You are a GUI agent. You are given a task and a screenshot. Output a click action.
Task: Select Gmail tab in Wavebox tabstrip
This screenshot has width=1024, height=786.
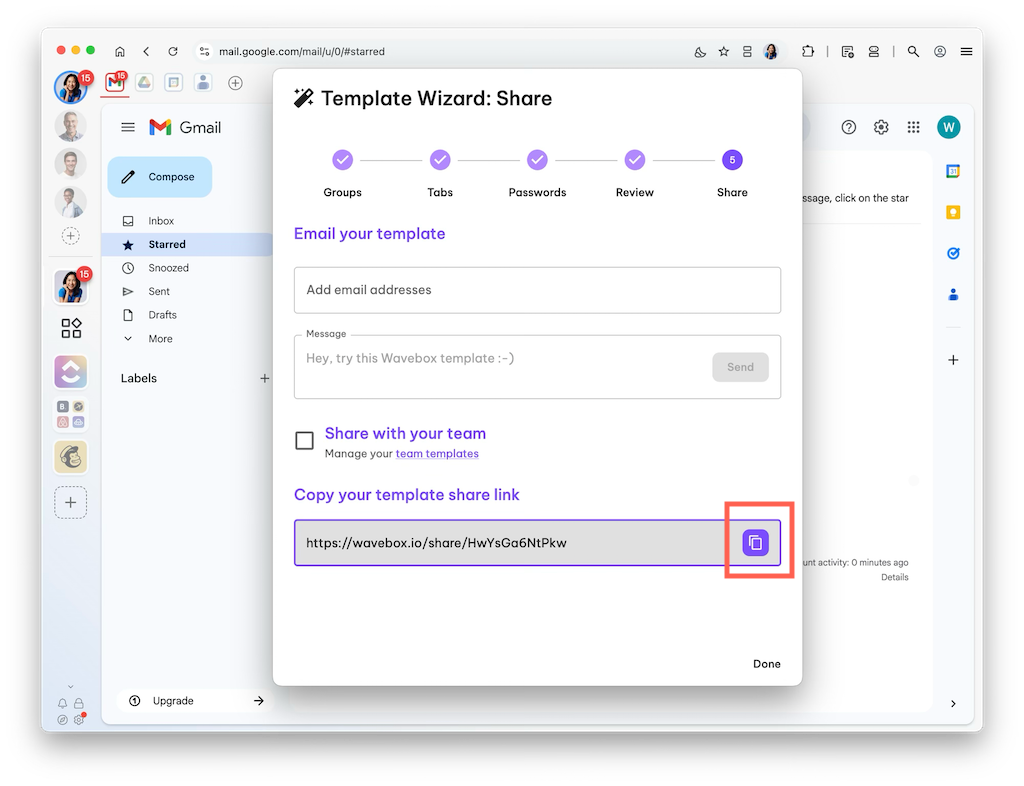pyautogui.click(x=115, y=83)
